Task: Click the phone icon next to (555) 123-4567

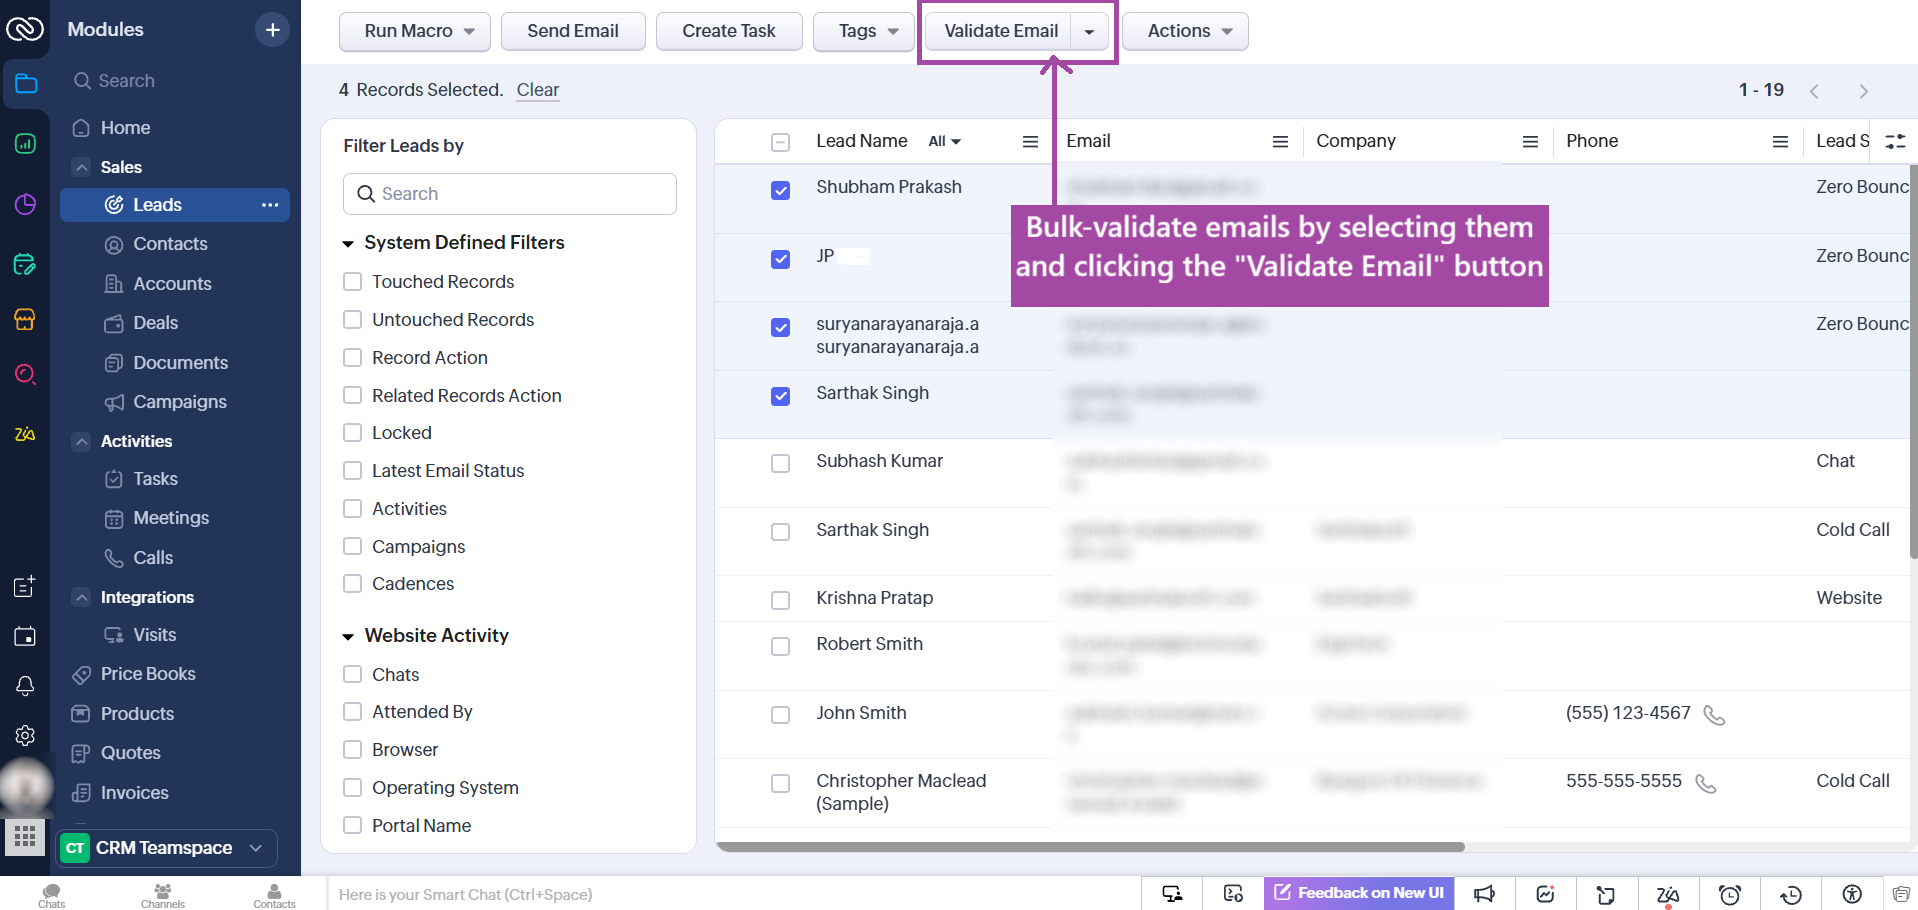Action: pyautogui.click(x=1714, y=715)
